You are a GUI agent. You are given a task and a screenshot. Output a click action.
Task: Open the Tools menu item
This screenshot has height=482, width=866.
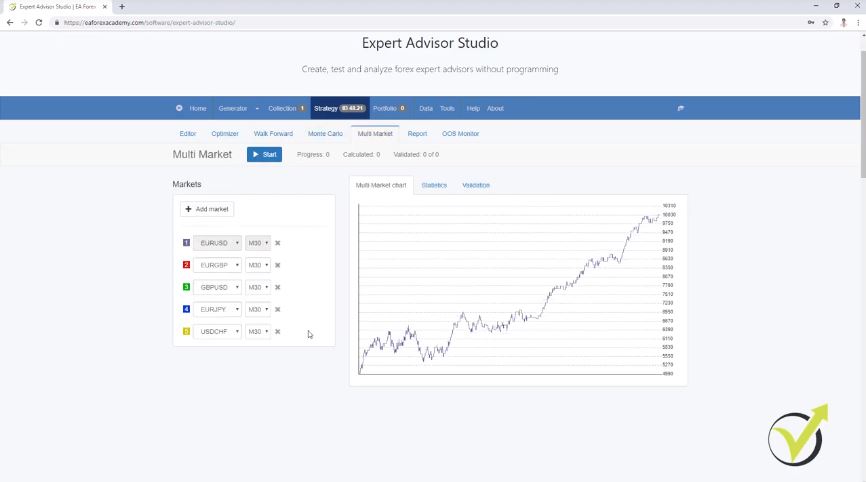tap(447, 109)
